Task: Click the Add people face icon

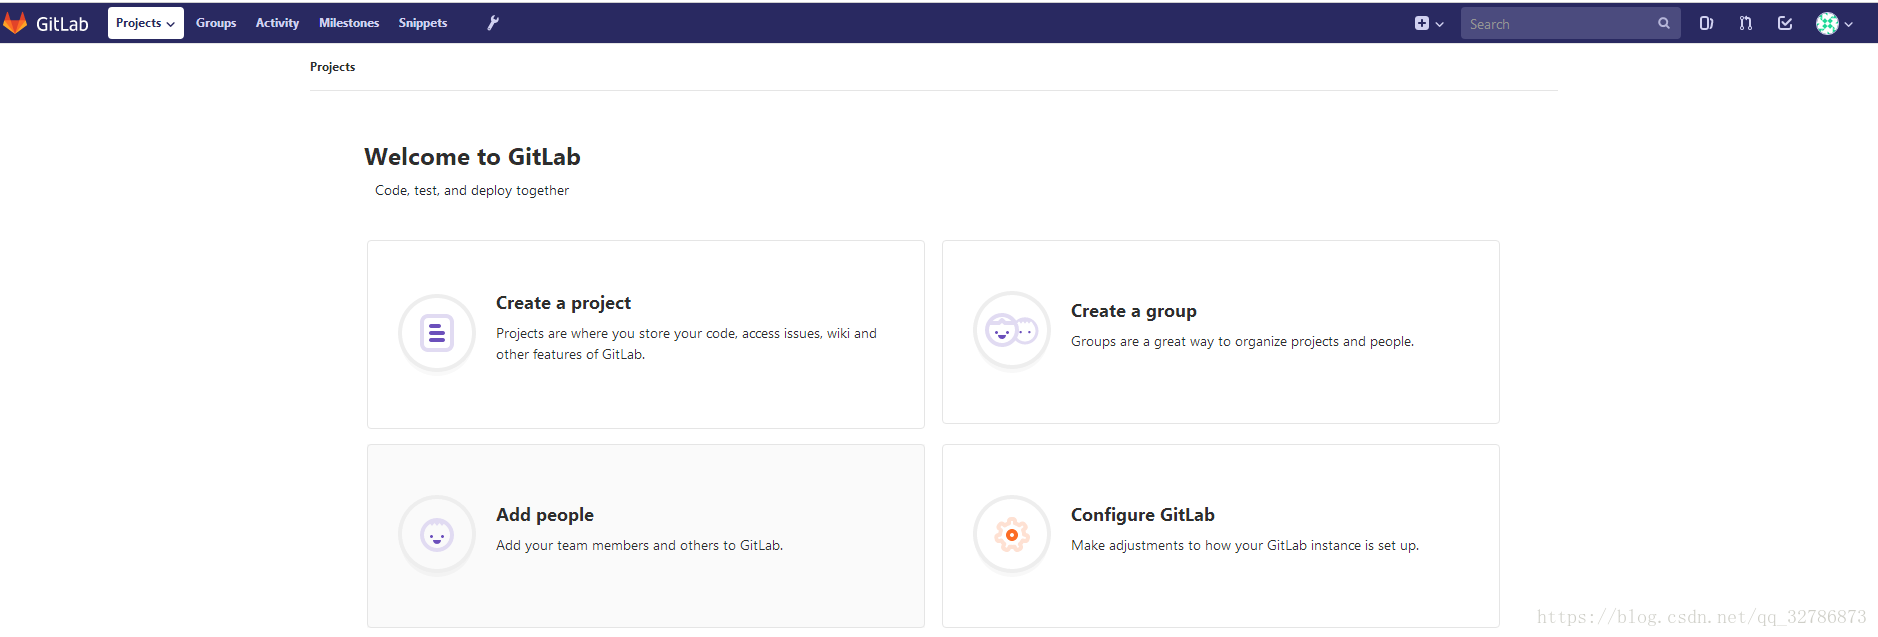Action: pyautogui.click(x=437, y=535)
